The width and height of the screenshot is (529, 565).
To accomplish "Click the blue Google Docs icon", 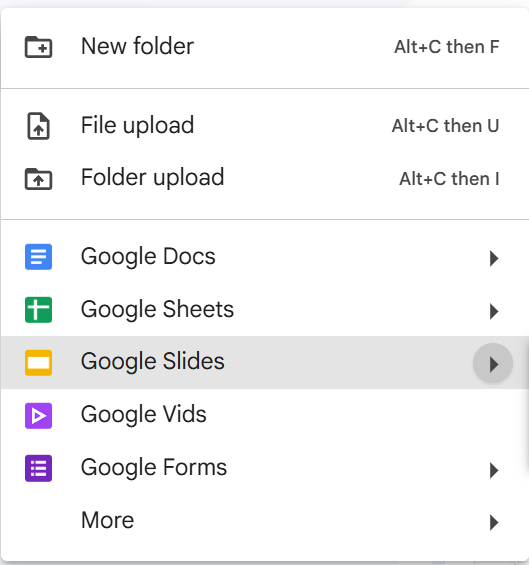I will pyautogui.click(x=39, y=257).
